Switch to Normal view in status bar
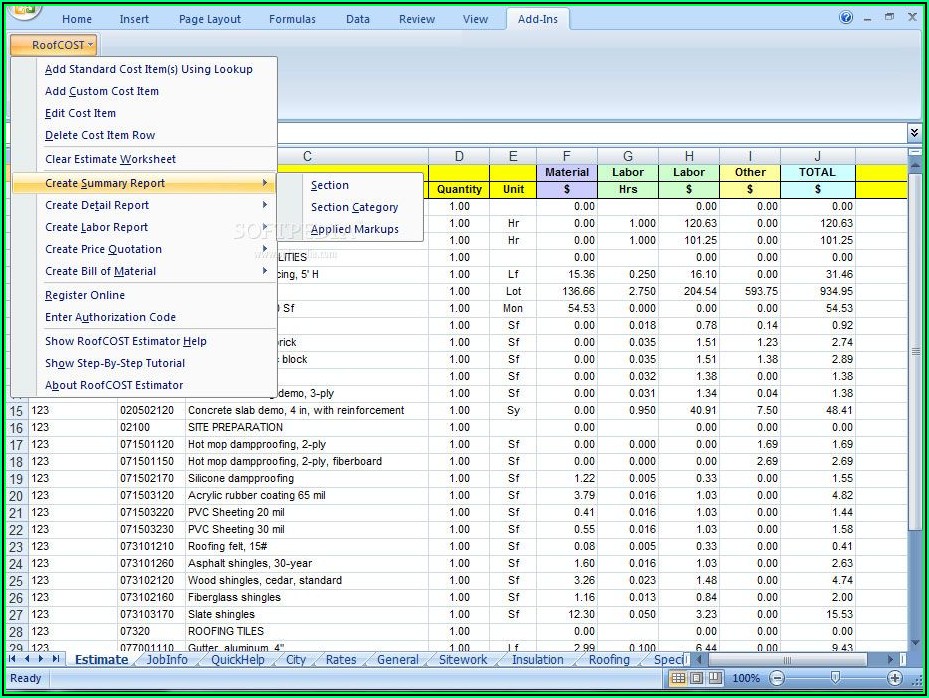The image size is (929, 698). 678,678
